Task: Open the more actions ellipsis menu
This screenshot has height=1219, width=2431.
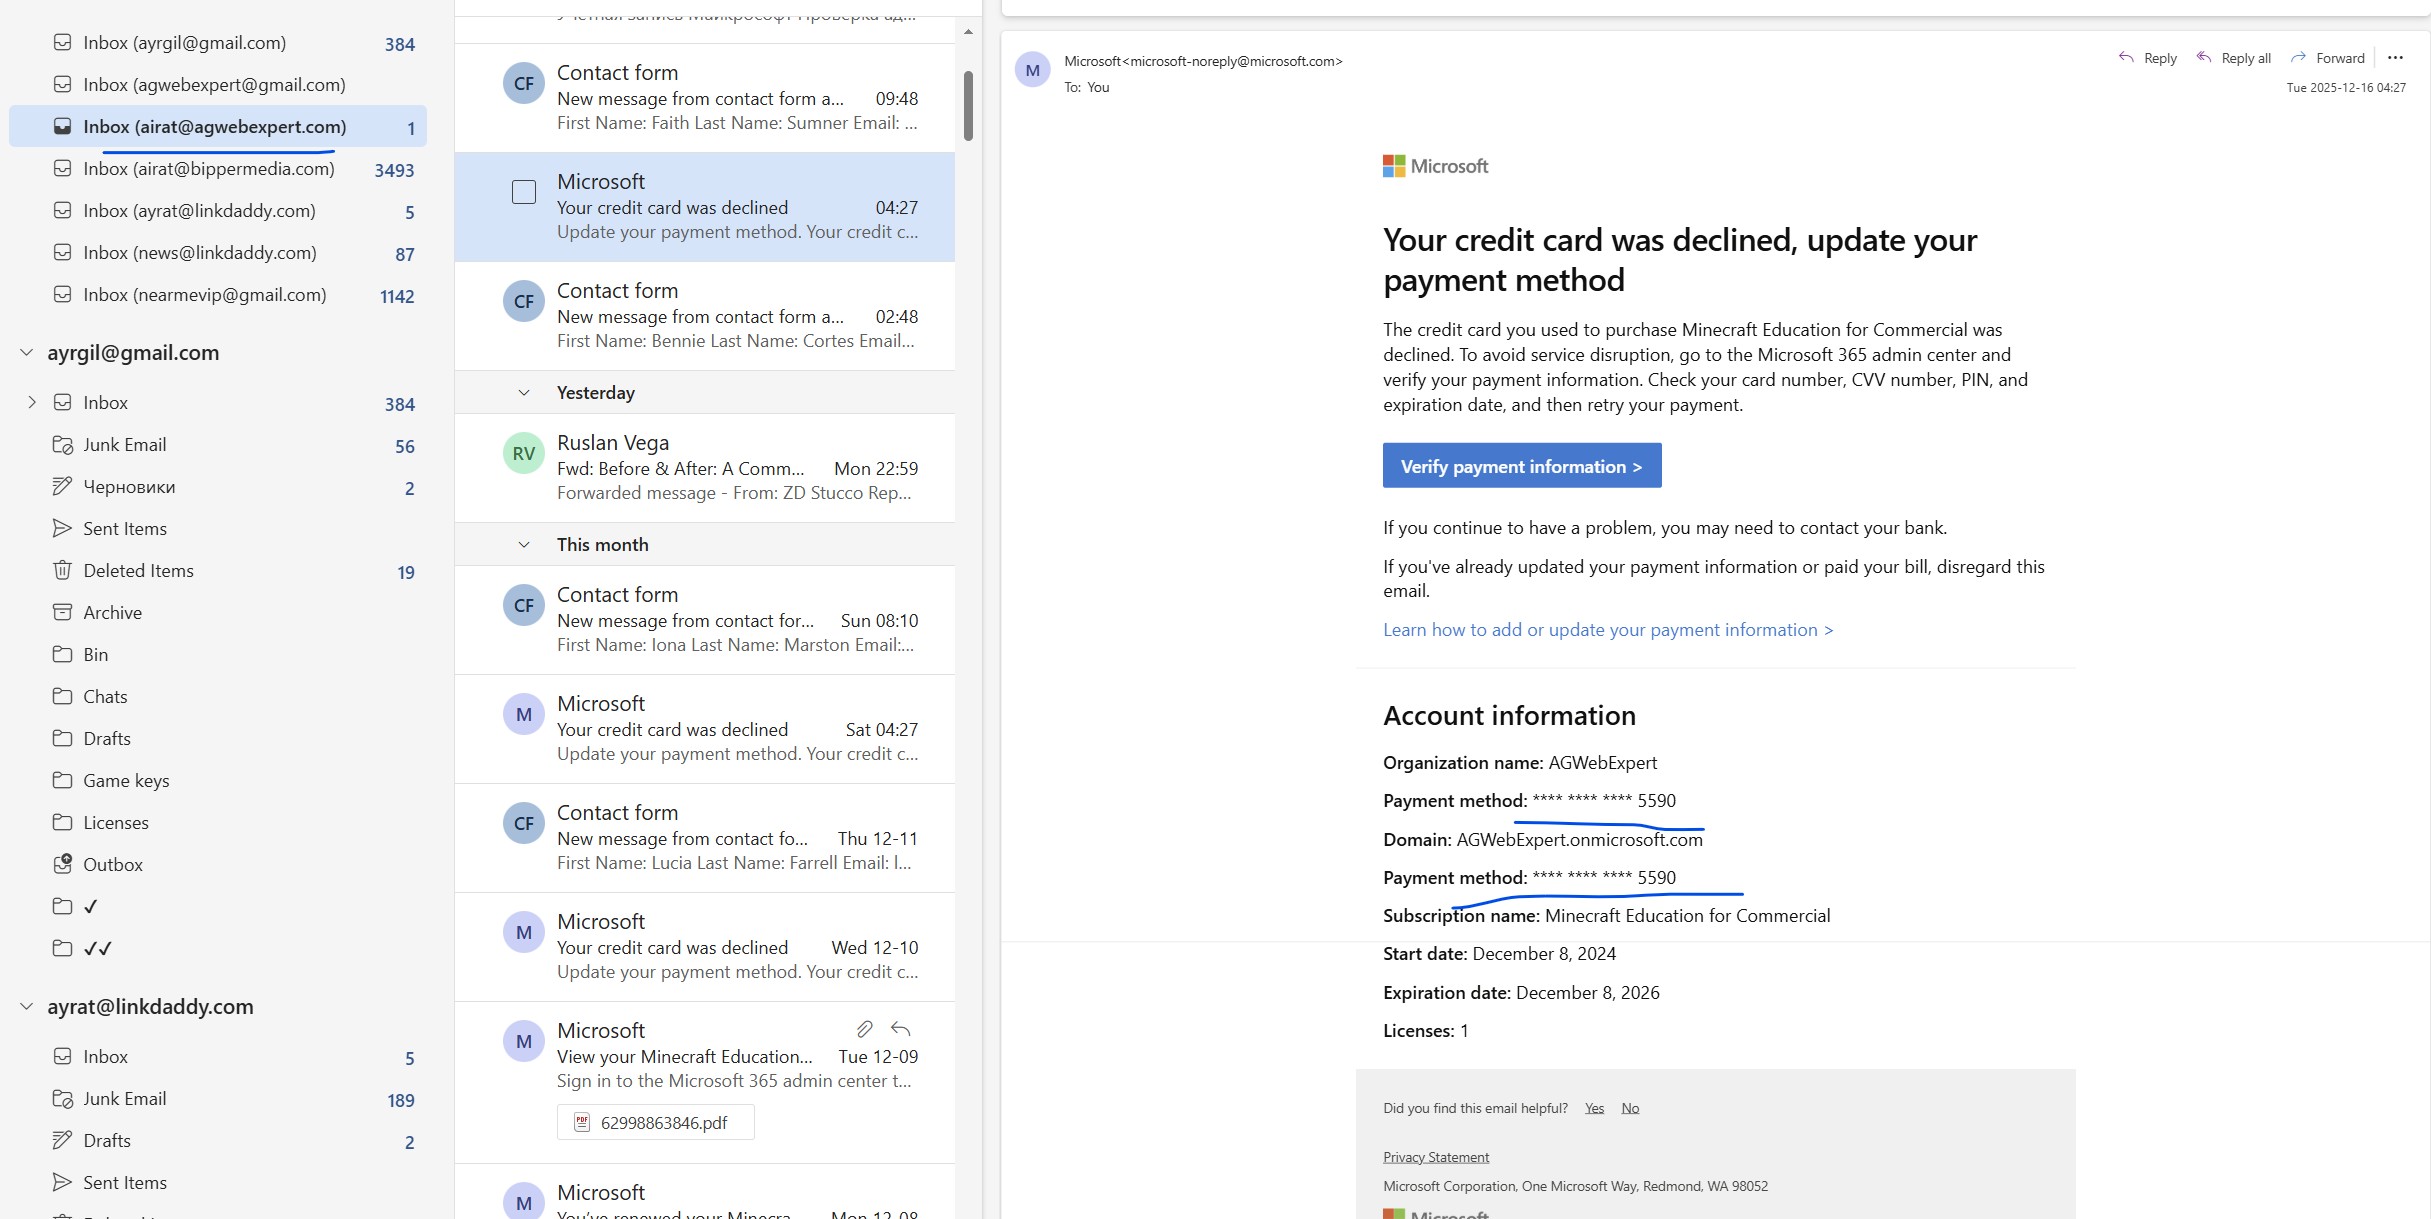Action: coord(2395,58)
